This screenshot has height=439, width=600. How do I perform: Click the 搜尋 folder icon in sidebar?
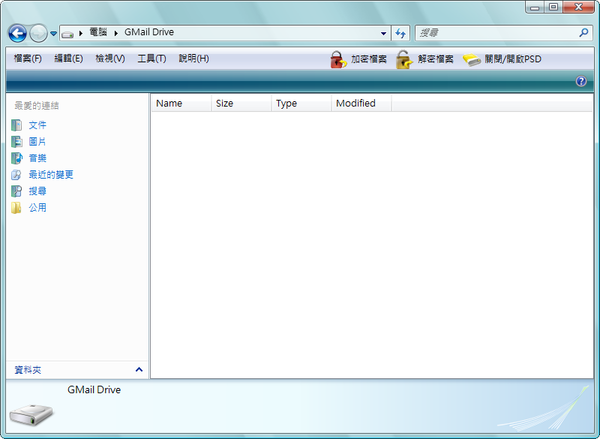click(16, 191)
